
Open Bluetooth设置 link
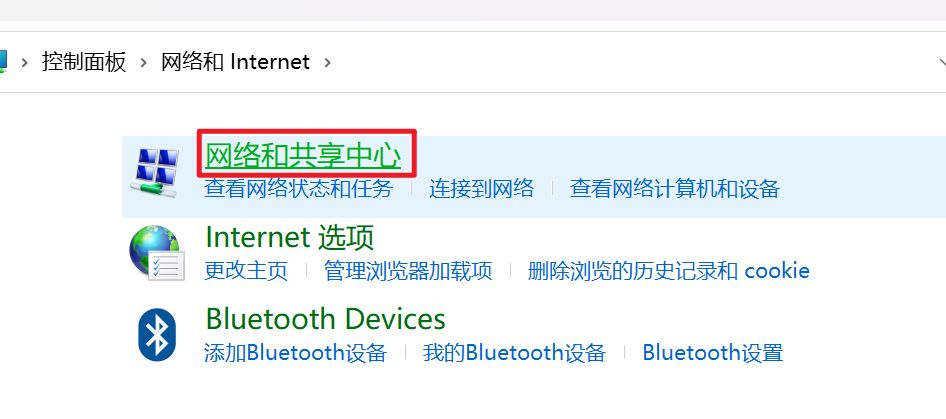[713, 353]
